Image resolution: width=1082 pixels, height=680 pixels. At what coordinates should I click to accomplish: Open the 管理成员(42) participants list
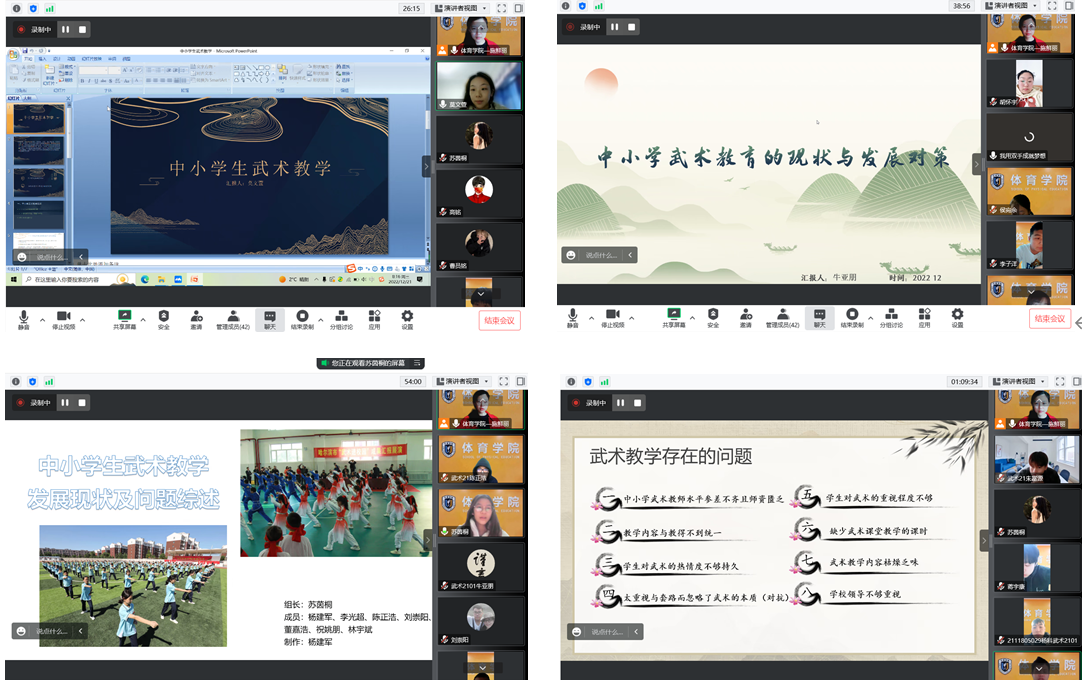click(232, 315)
